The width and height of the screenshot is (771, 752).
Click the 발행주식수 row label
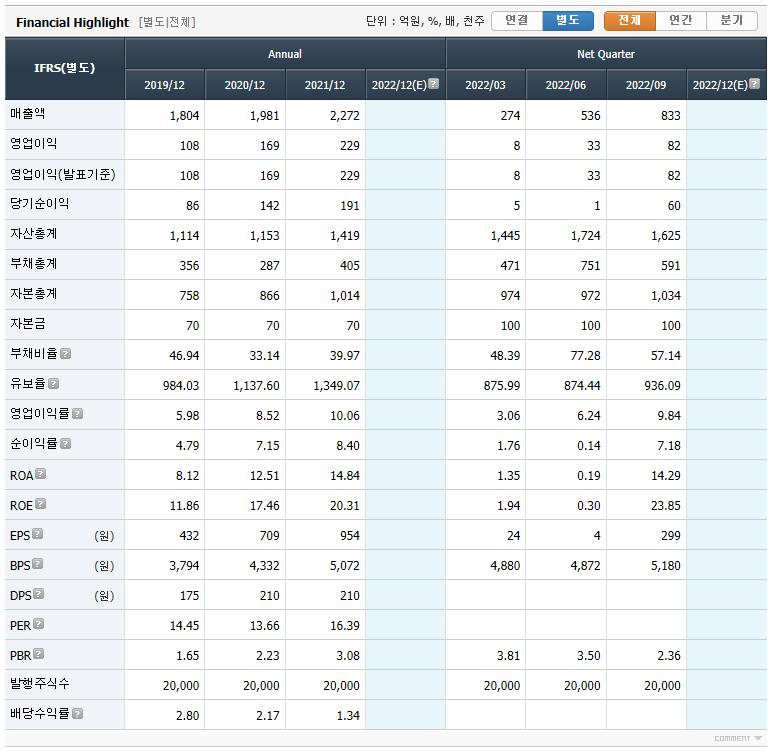click(x=39, y=683)
